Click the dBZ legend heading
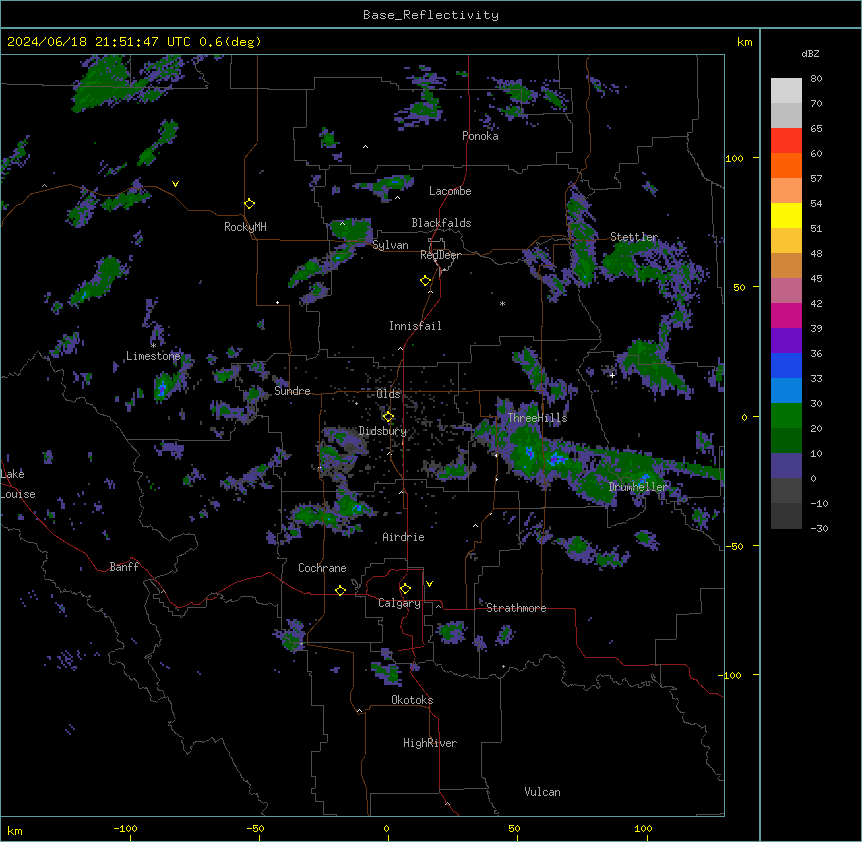Viewport: 862px width, 842px height. [810, 54]
